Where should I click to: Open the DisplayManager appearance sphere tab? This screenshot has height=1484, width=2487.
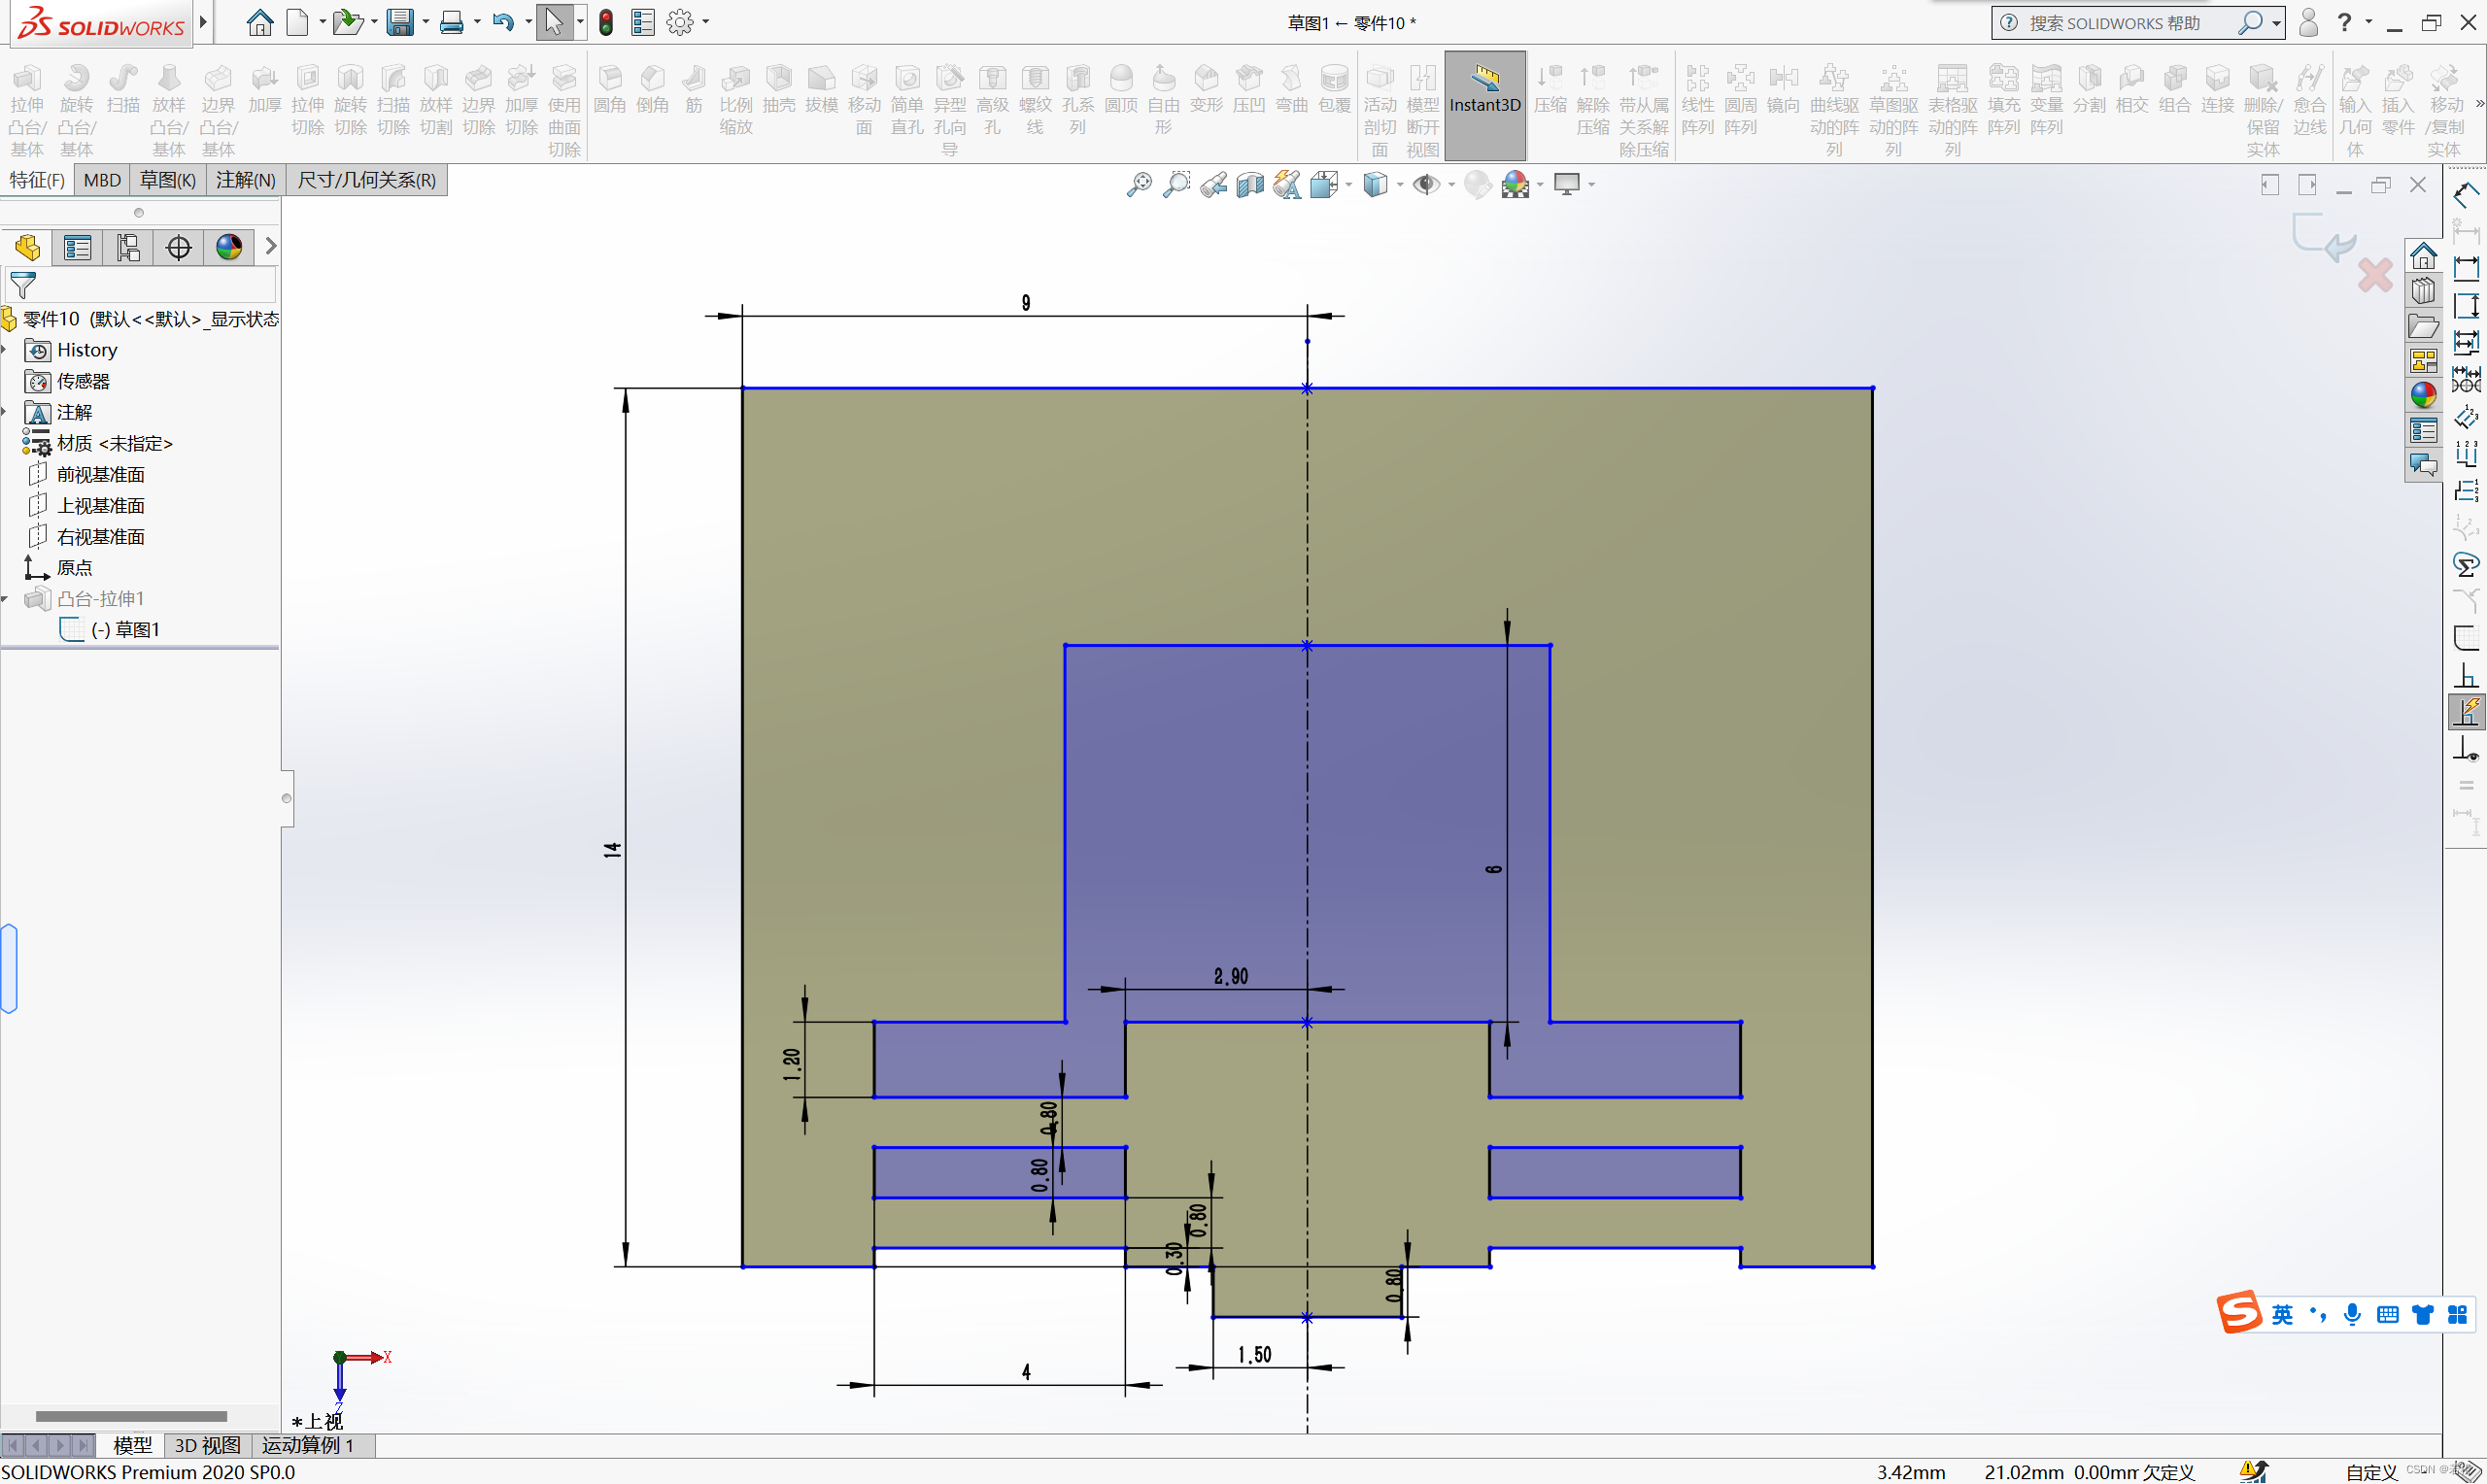click(229, 247)
